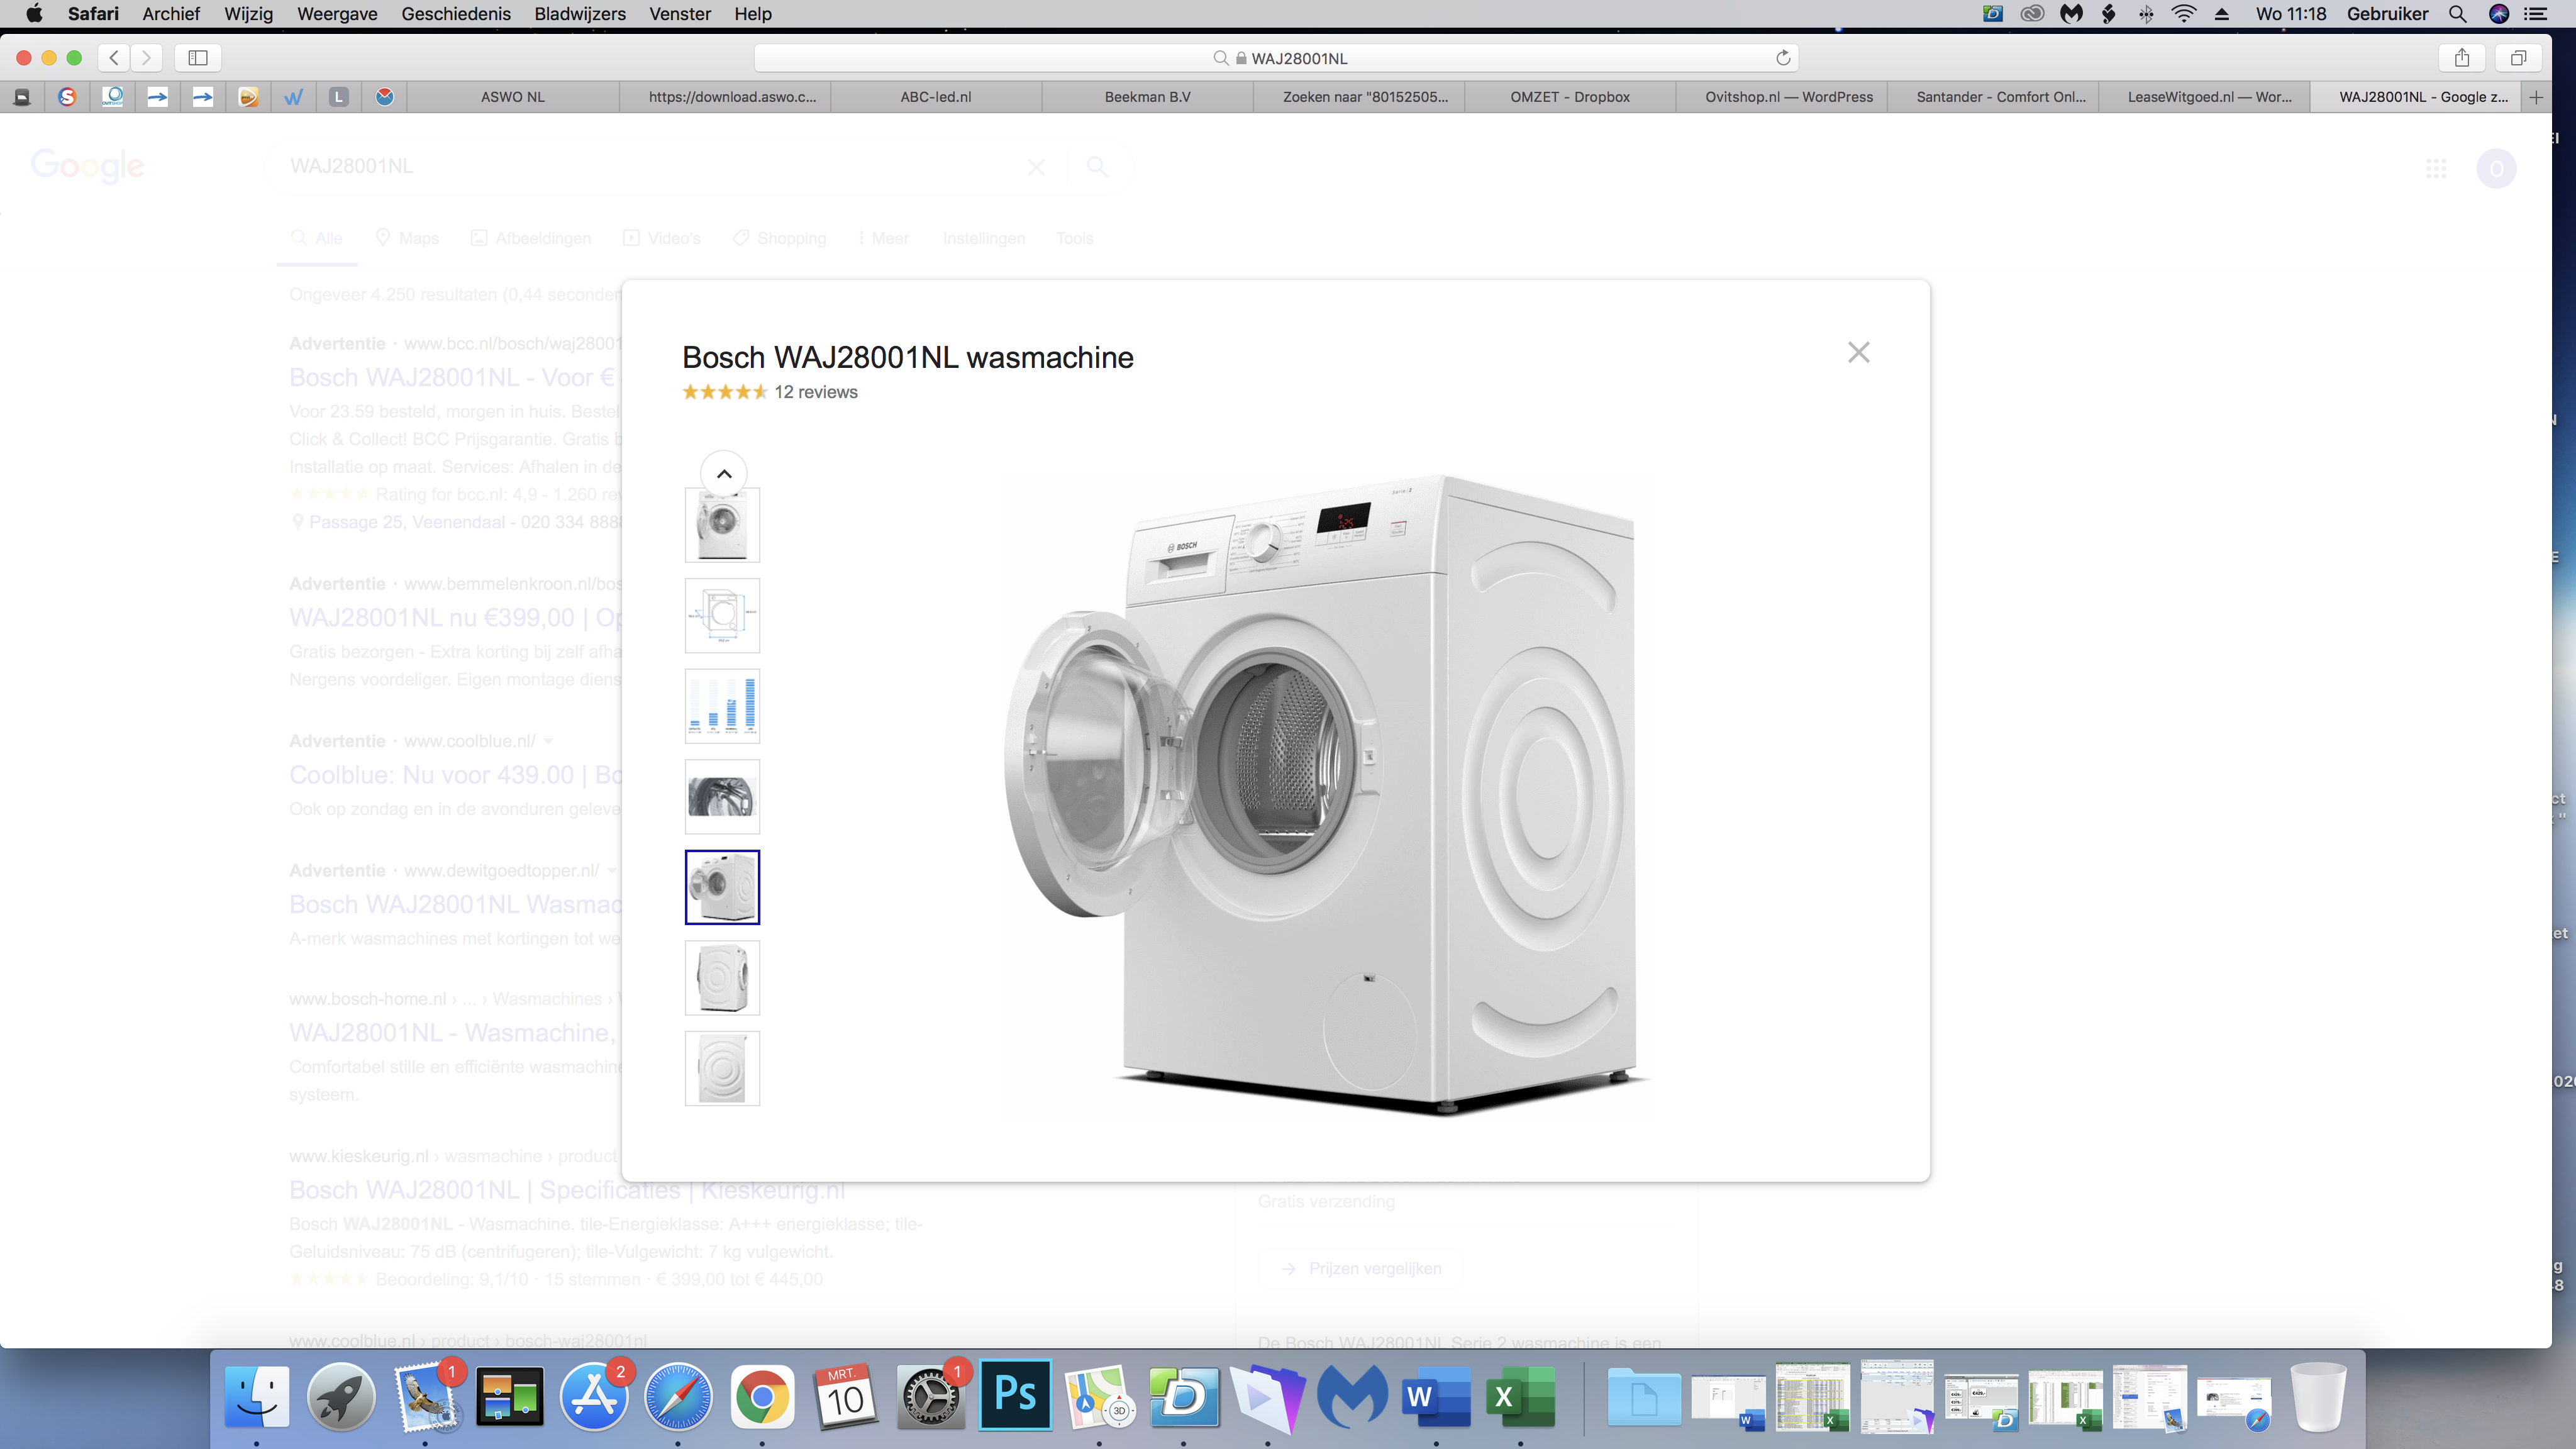The width and height of the screenshot is (2576, 1449).
Task: Reload the page with the refresh icon
Action: point(1782,58)
